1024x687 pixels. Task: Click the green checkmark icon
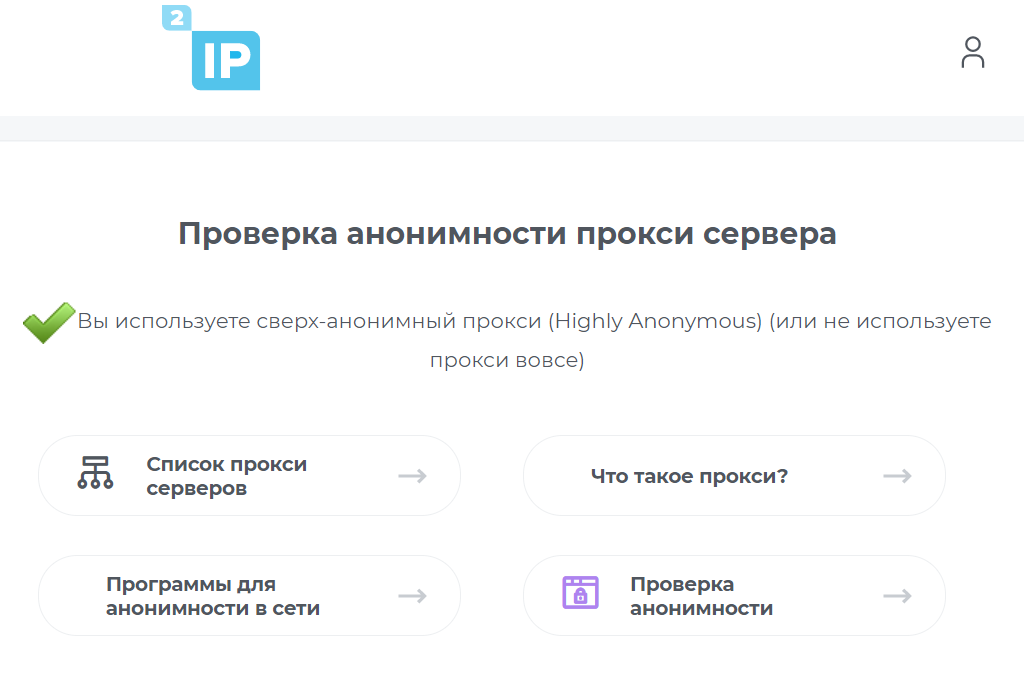[x=48, y=323]
